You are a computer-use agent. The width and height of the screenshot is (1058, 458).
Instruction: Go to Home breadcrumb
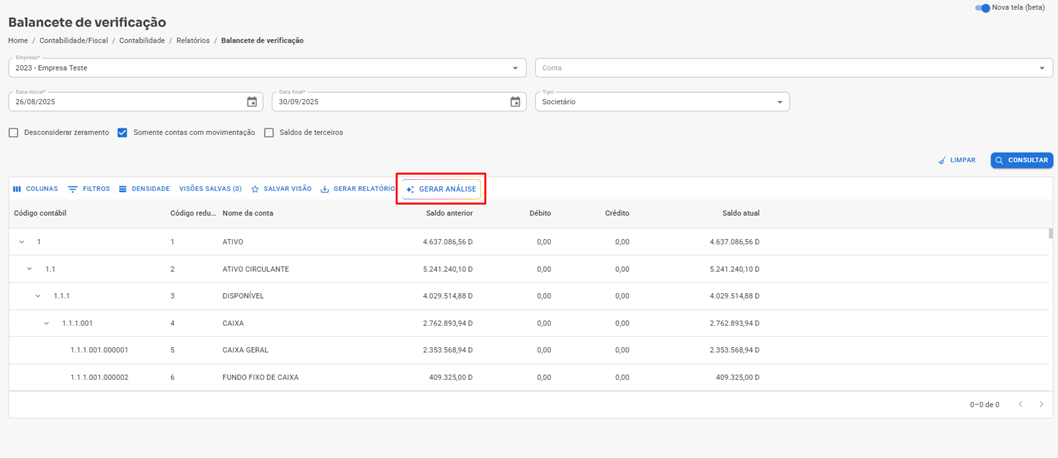[18, 40]
